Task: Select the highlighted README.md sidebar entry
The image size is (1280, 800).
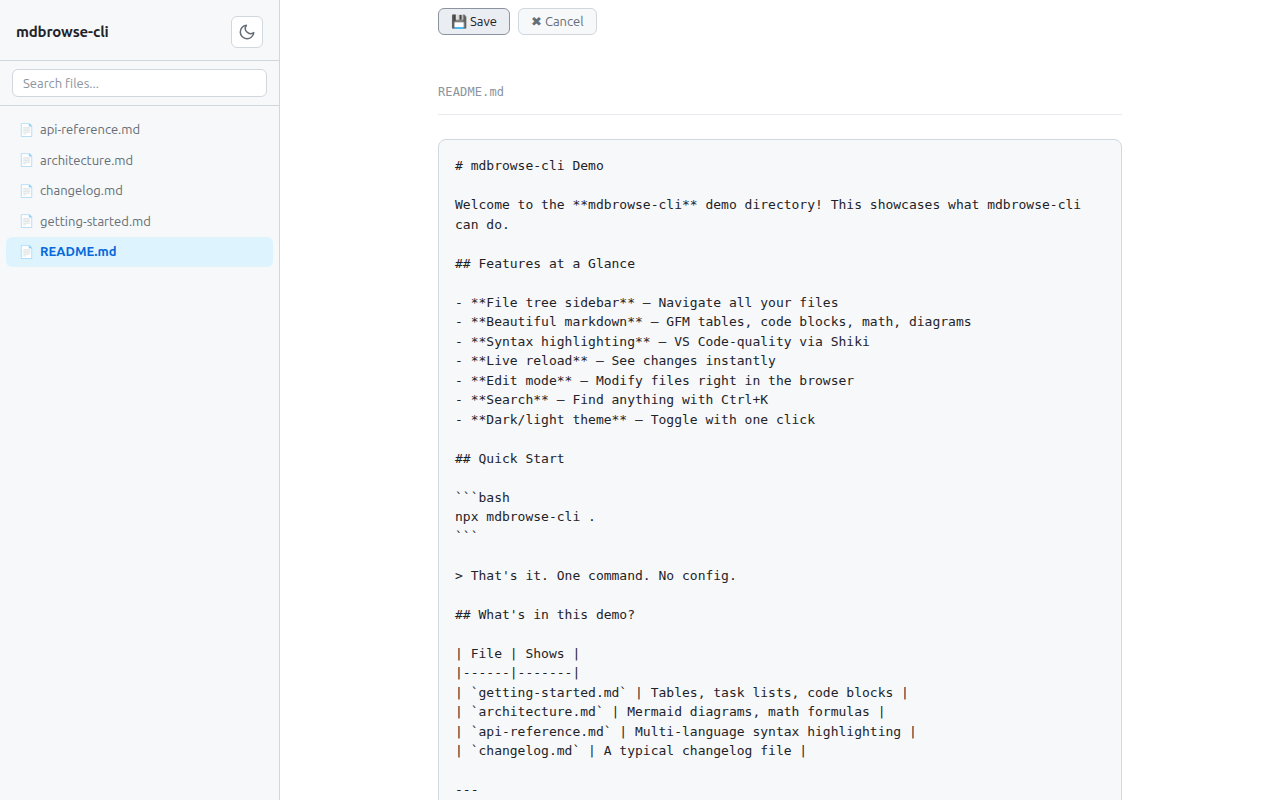Action: pyautogui.click(x=139, y=252)
